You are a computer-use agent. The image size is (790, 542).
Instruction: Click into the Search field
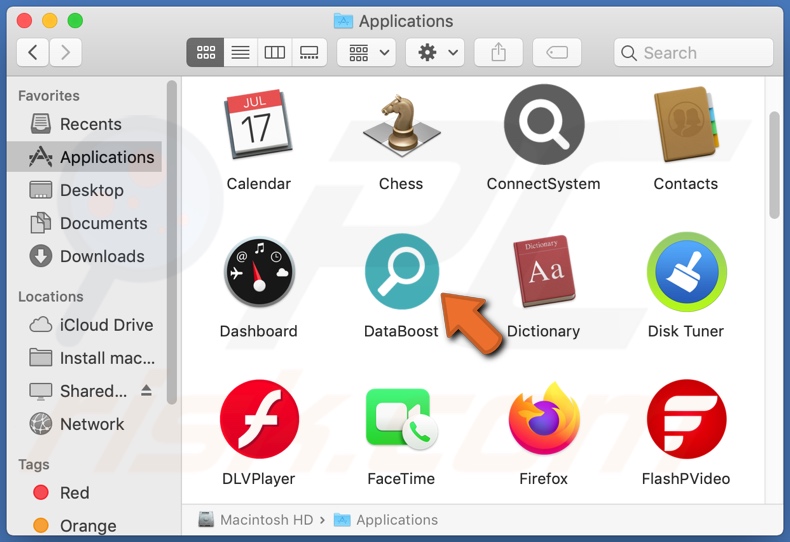coord(693,52)
